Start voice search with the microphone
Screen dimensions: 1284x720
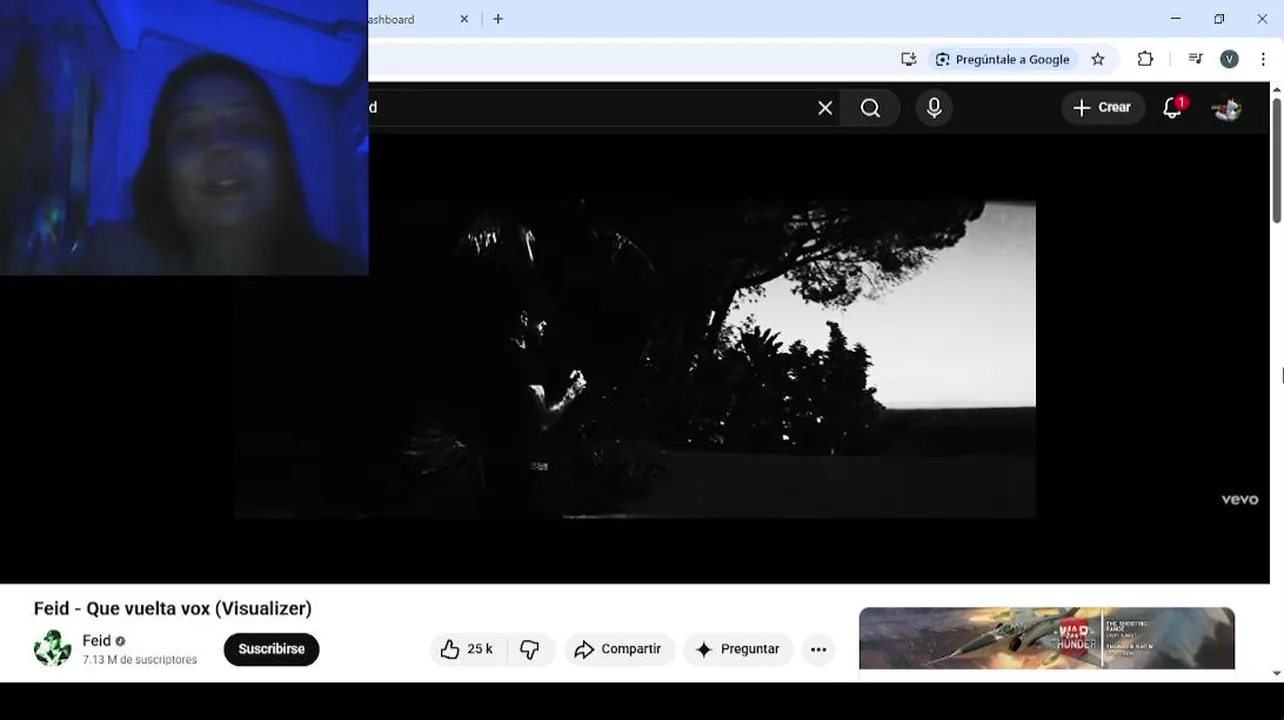point(934,108)
